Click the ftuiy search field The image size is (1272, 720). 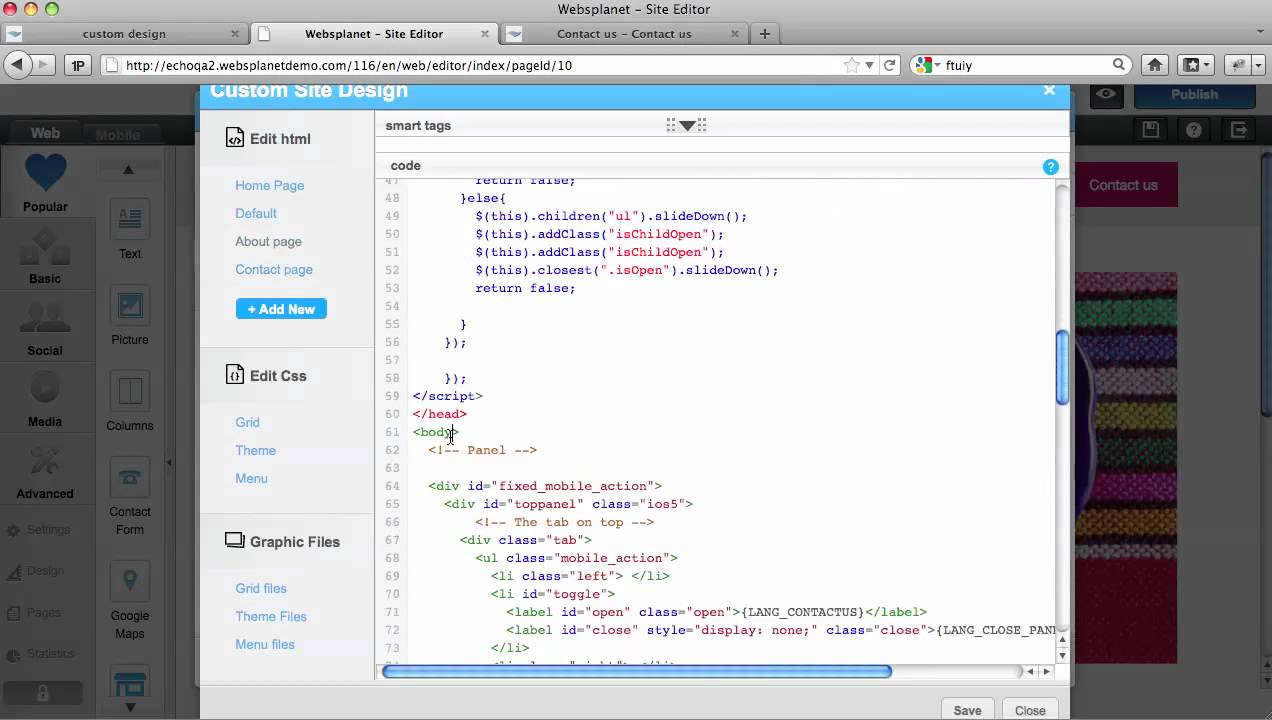[x=1025, y=65]
